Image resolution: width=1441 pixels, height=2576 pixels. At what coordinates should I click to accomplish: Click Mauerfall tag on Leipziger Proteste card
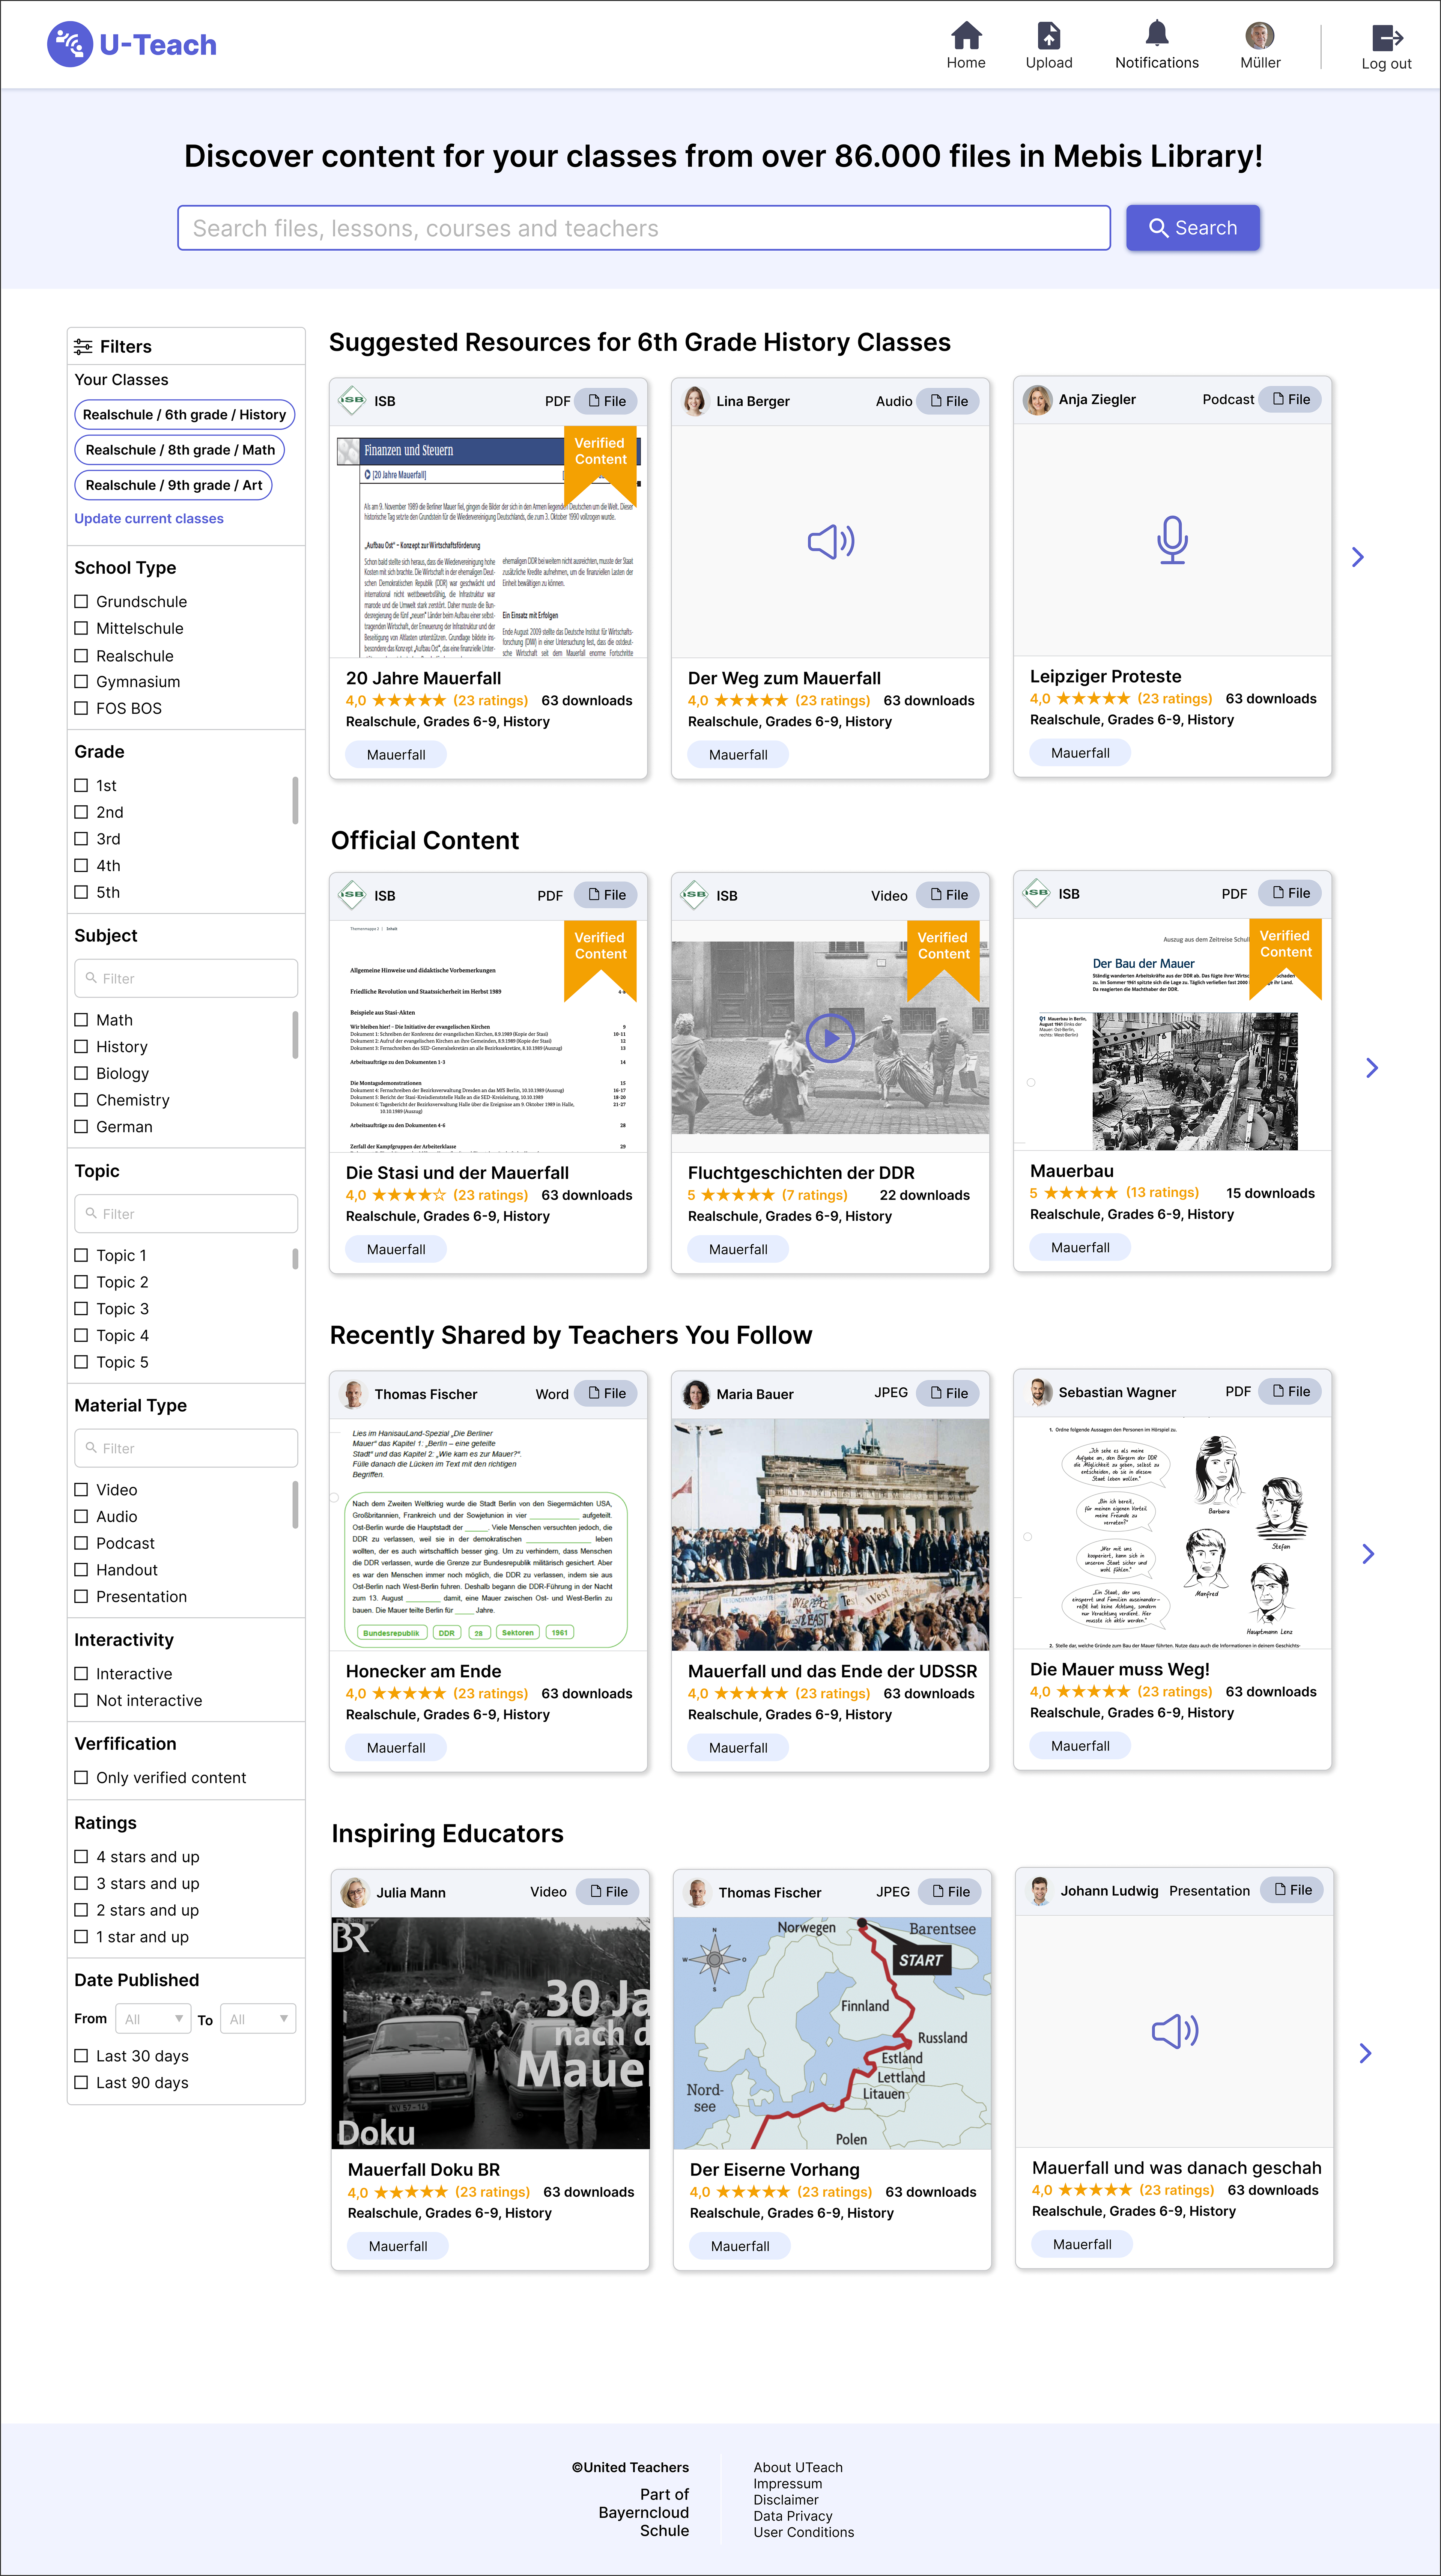[1080, 753]
